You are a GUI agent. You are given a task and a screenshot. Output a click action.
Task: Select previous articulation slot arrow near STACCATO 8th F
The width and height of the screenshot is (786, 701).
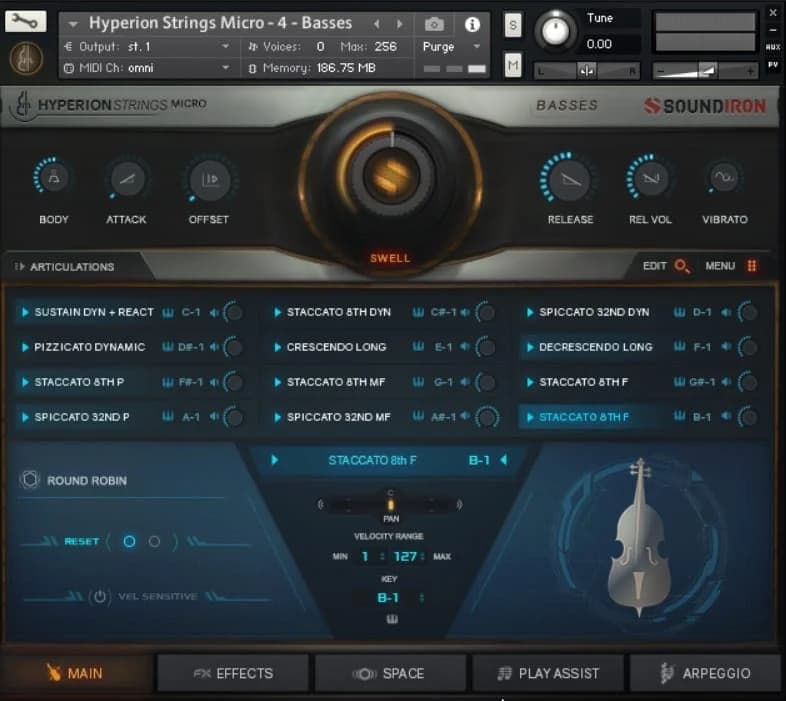274,460
